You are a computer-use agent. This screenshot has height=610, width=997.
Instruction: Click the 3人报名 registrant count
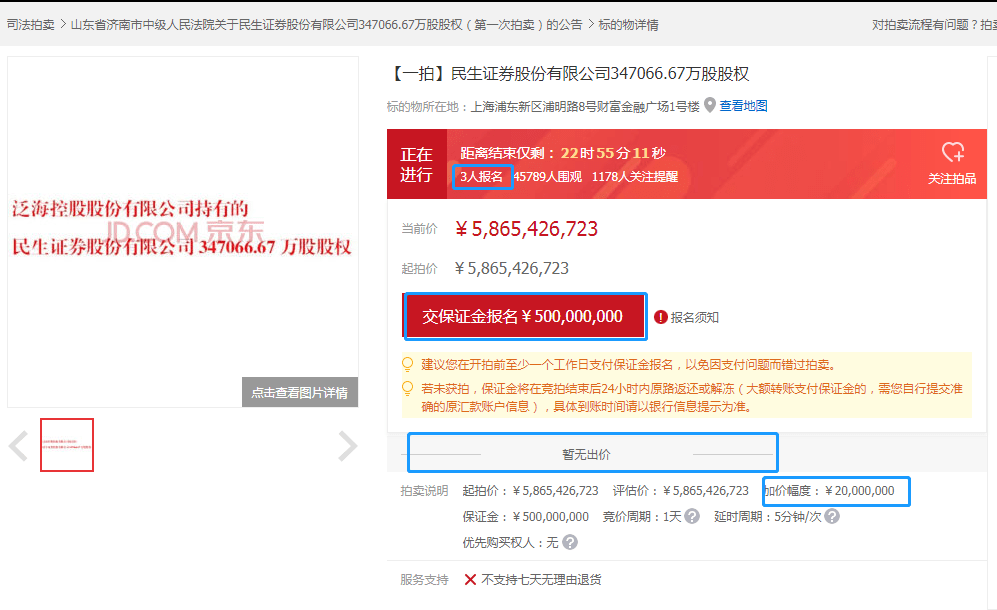[481, 176]
